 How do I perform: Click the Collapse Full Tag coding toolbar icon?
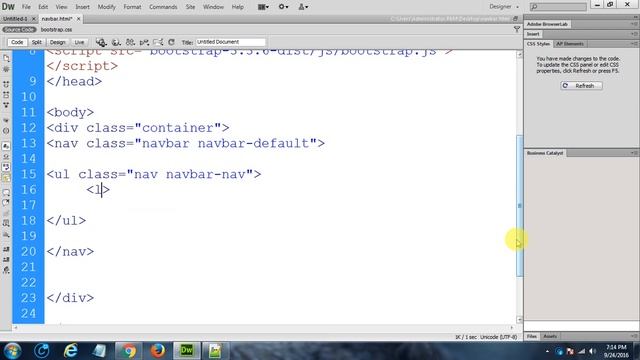pos(6,84)
